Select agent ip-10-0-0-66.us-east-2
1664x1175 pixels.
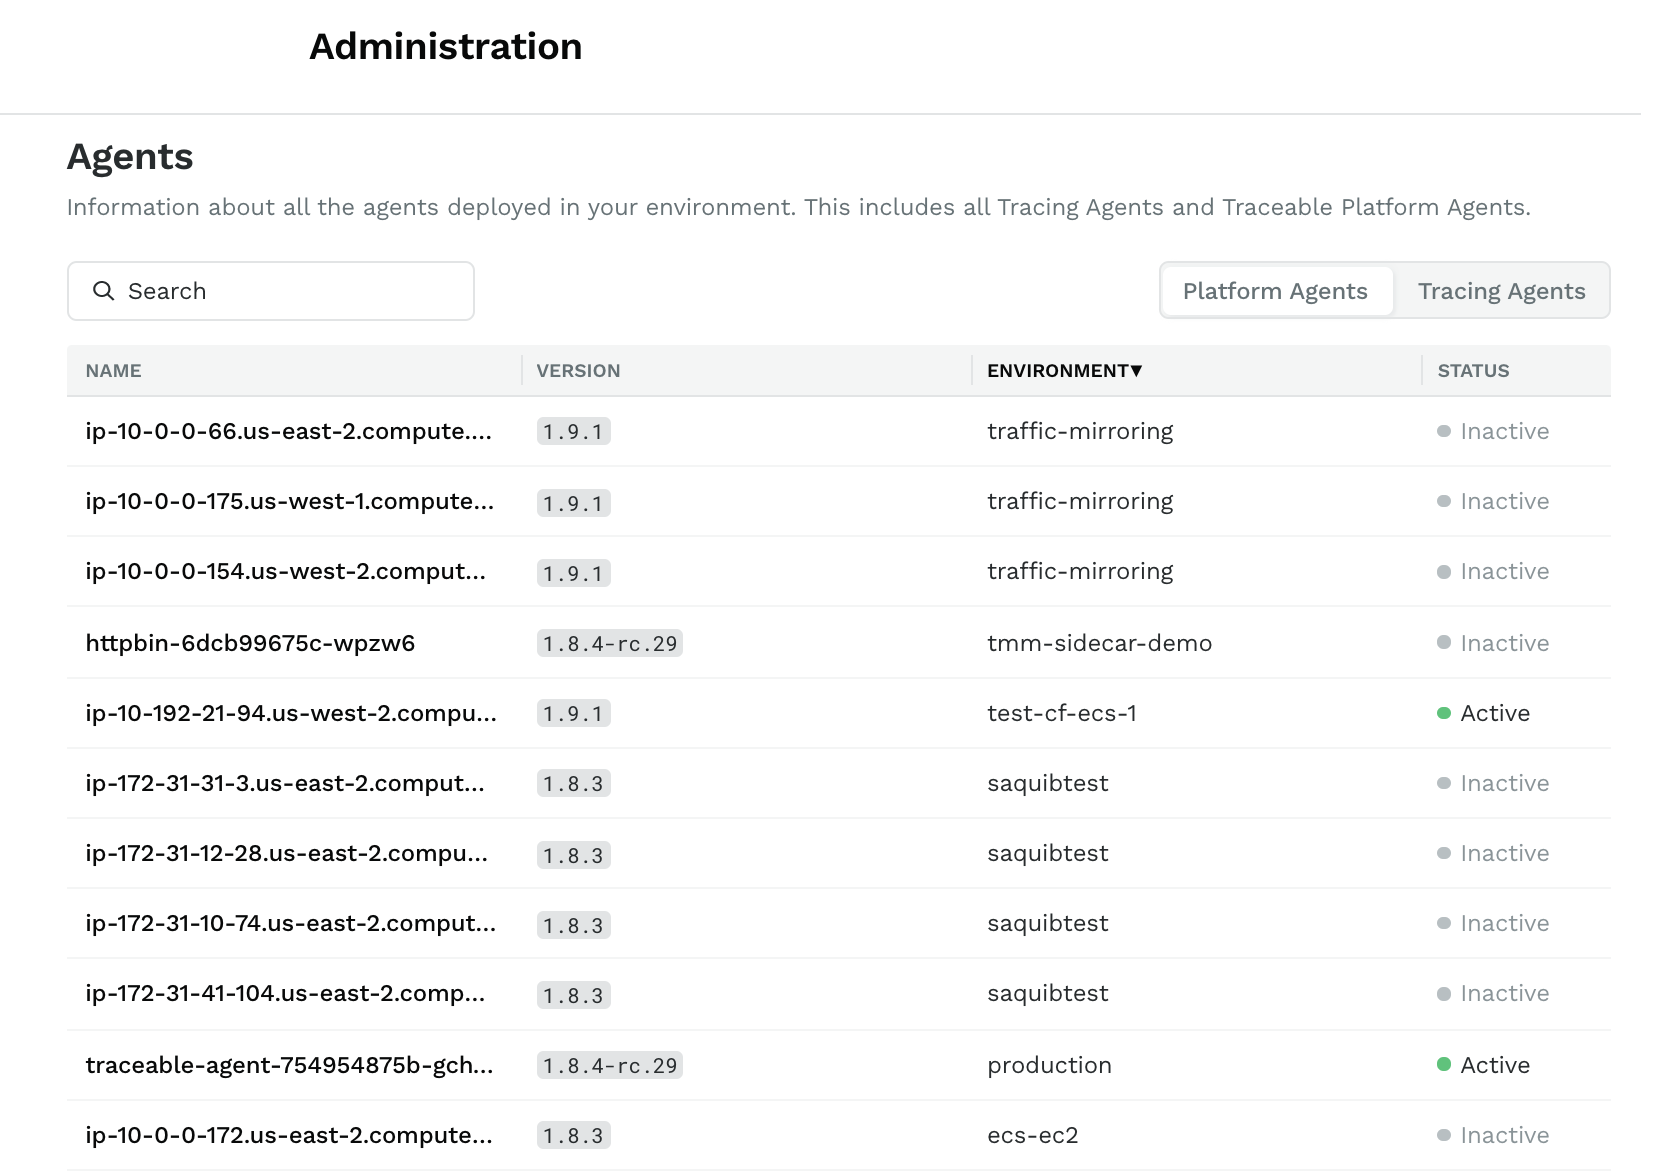pos(288,431)
